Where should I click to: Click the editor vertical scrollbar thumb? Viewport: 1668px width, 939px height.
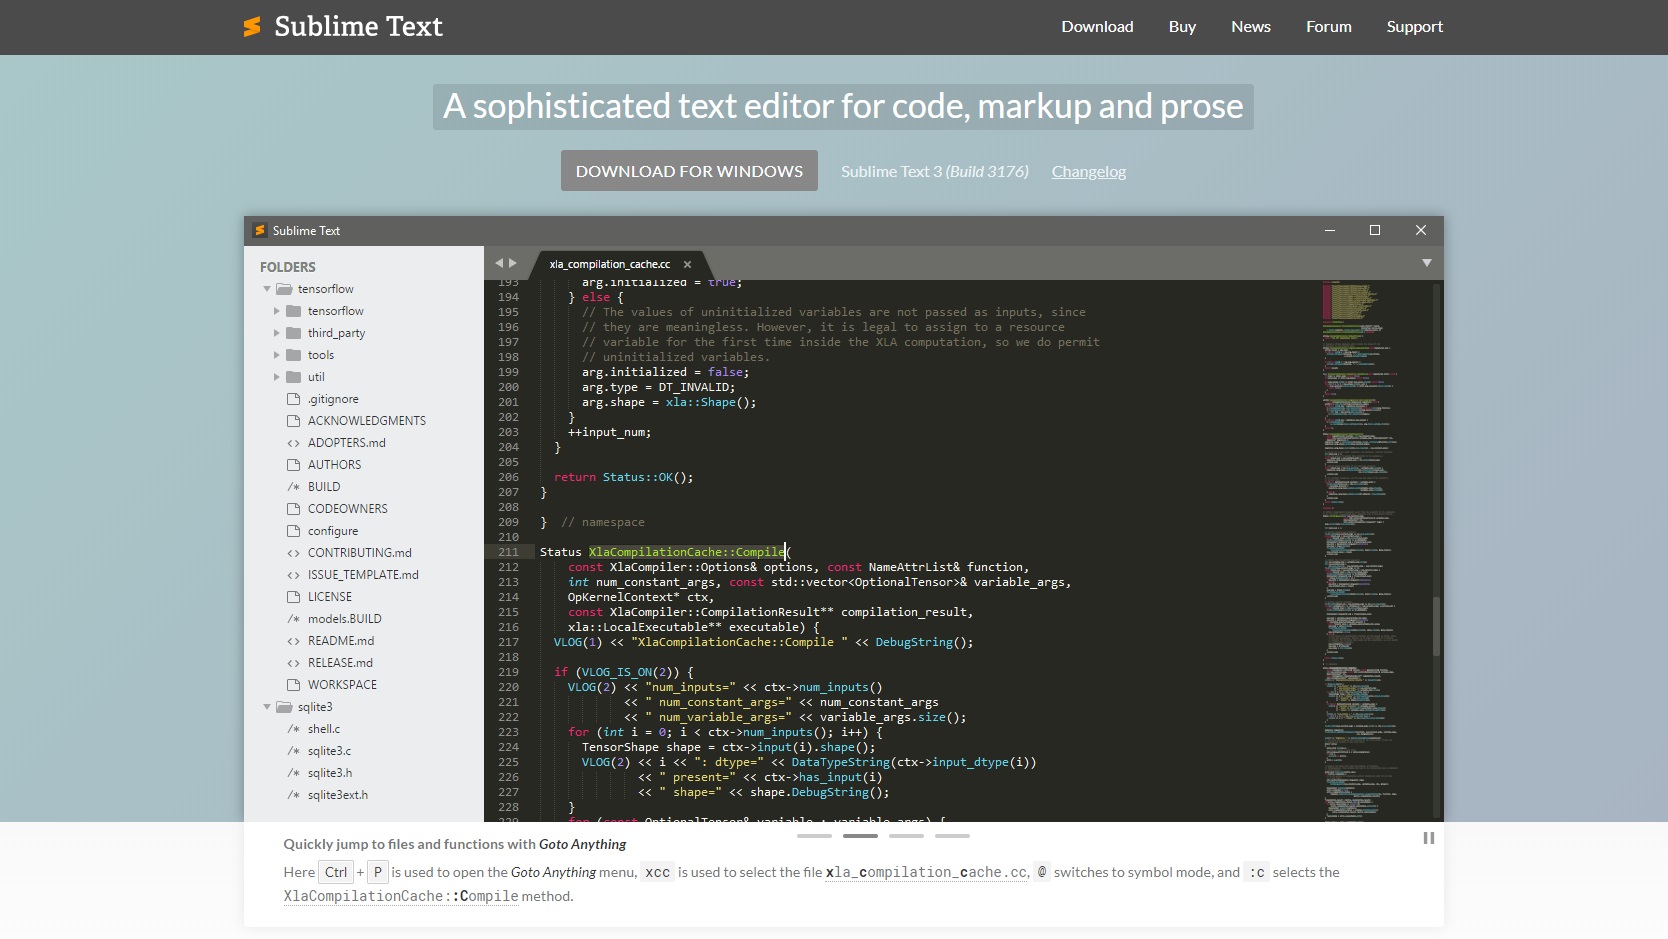click(1436, 626)
